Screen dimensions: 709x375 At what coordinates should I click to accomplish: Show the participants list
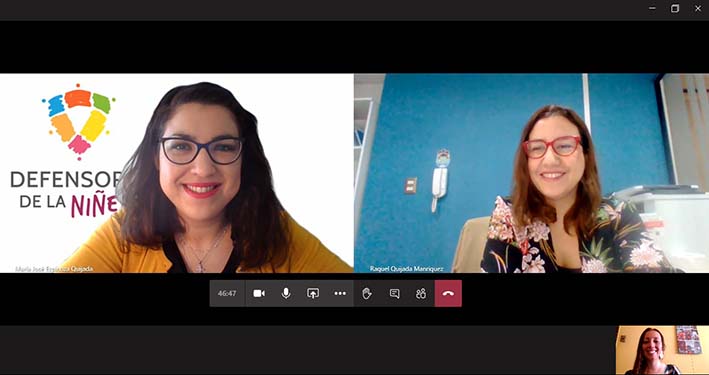[x=421, y=294]
